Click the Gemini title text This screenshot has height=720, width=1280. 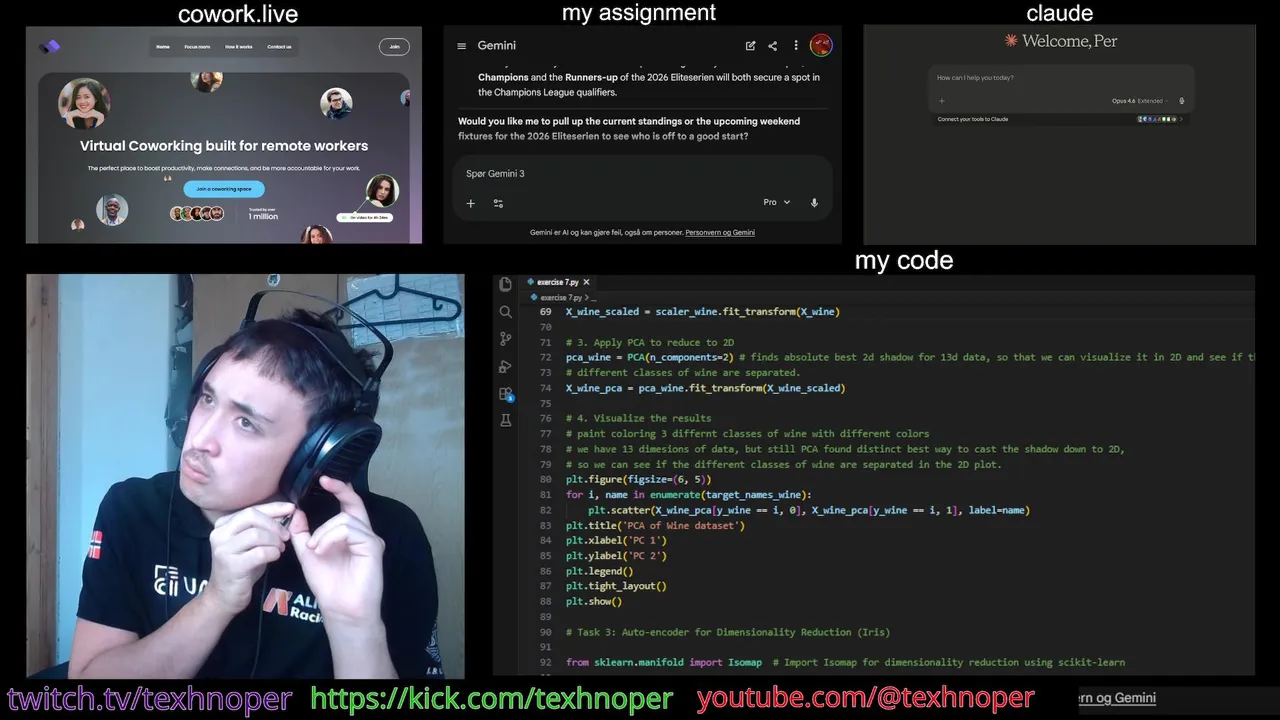(x=497, y=46)
